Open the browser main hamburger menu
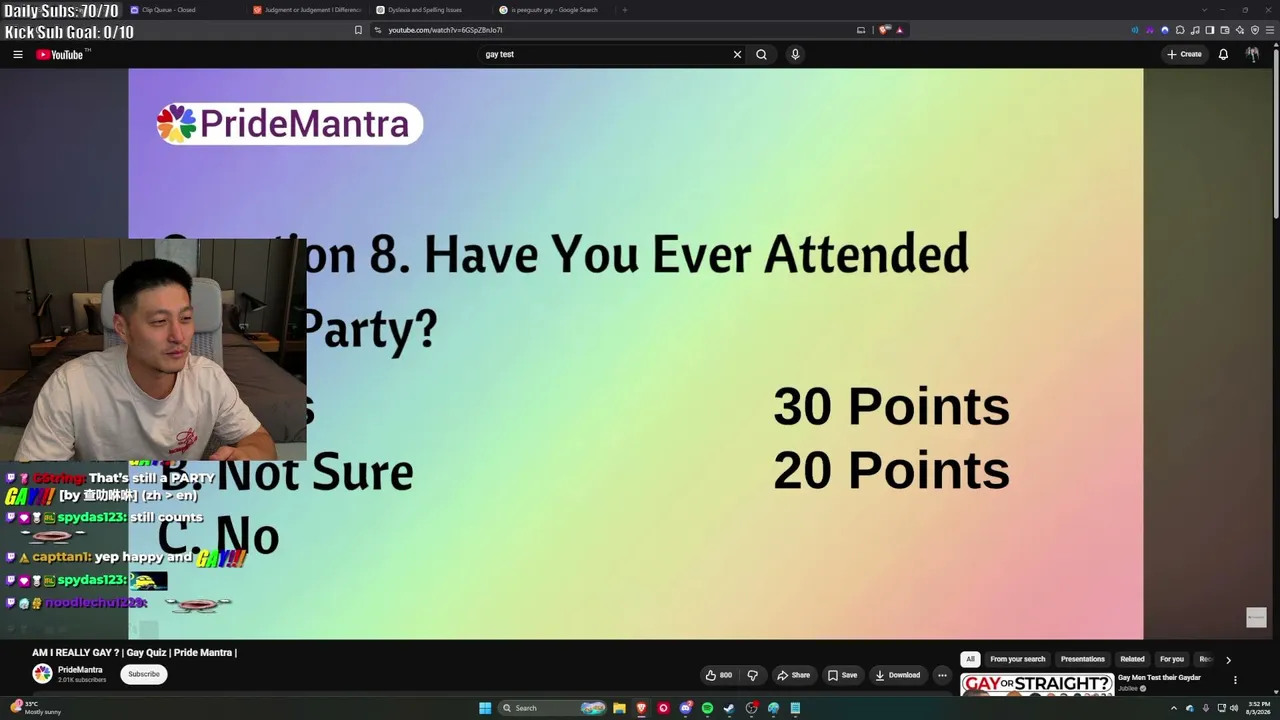Screen dimensions: 1280x720 click(1269, 30)
